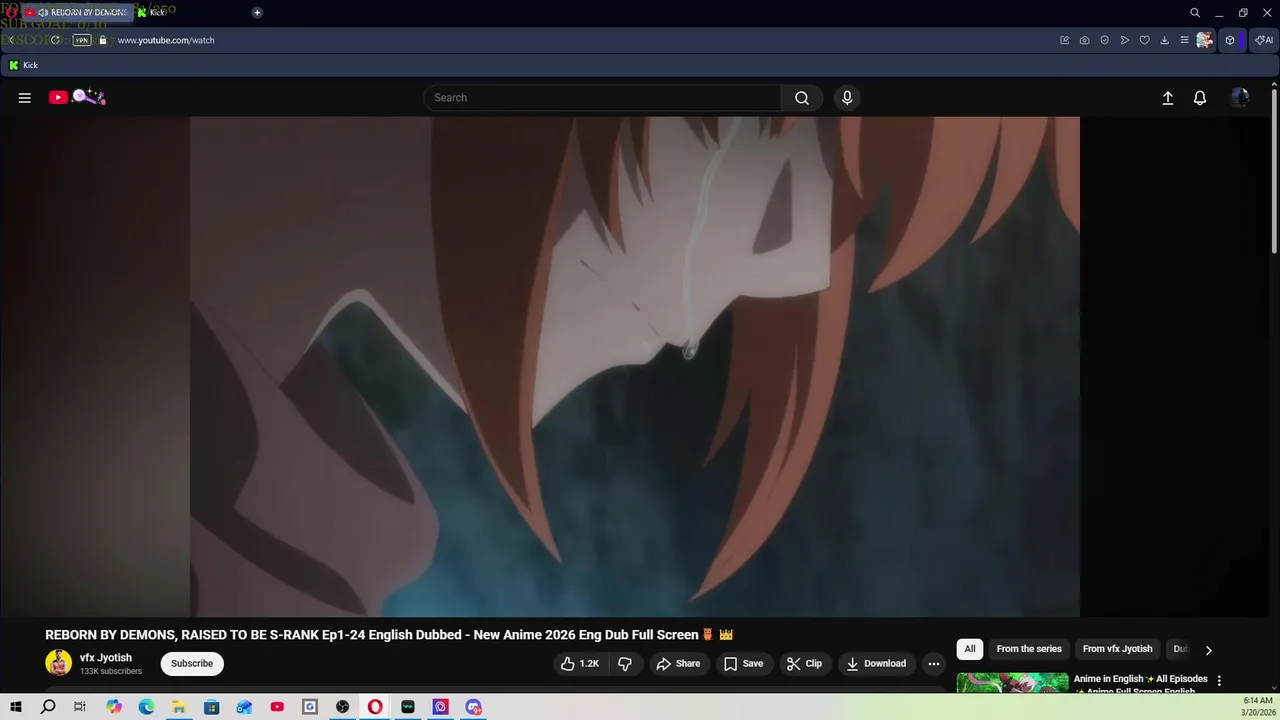The image size is (1280, 720).
Task: Save the video to a playlist
Action: pos(743,664)
